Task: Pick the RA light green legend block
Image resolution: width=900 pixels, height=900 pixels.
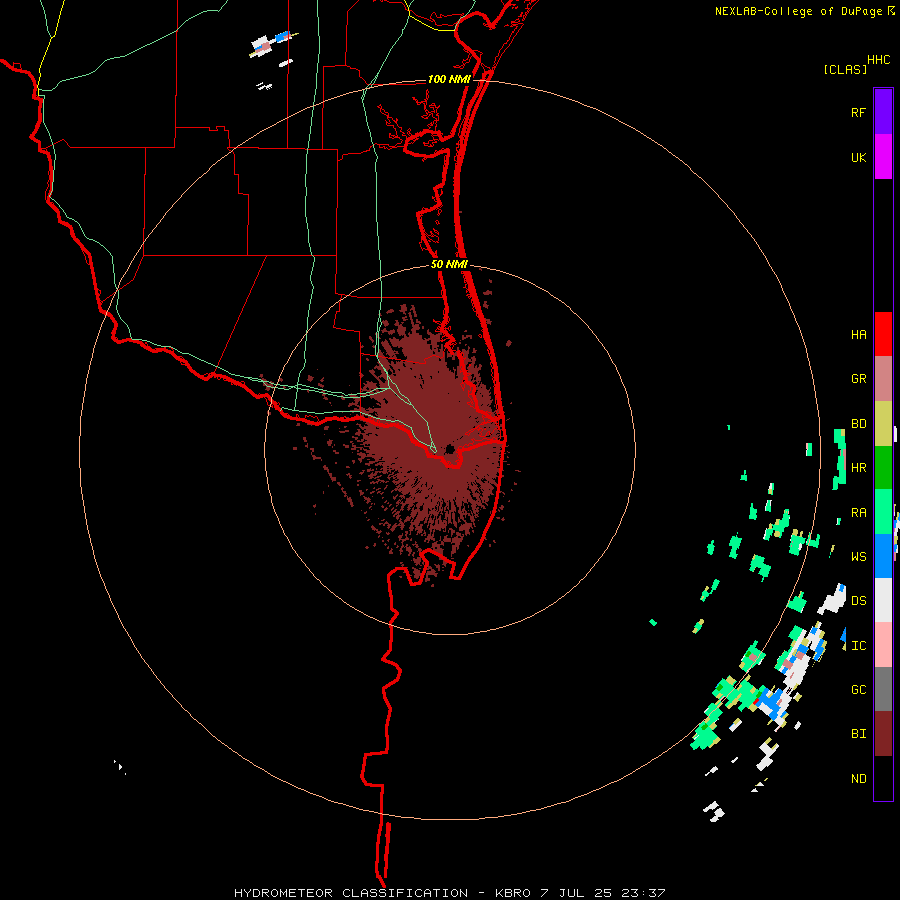Action: (x=883, y=512)
